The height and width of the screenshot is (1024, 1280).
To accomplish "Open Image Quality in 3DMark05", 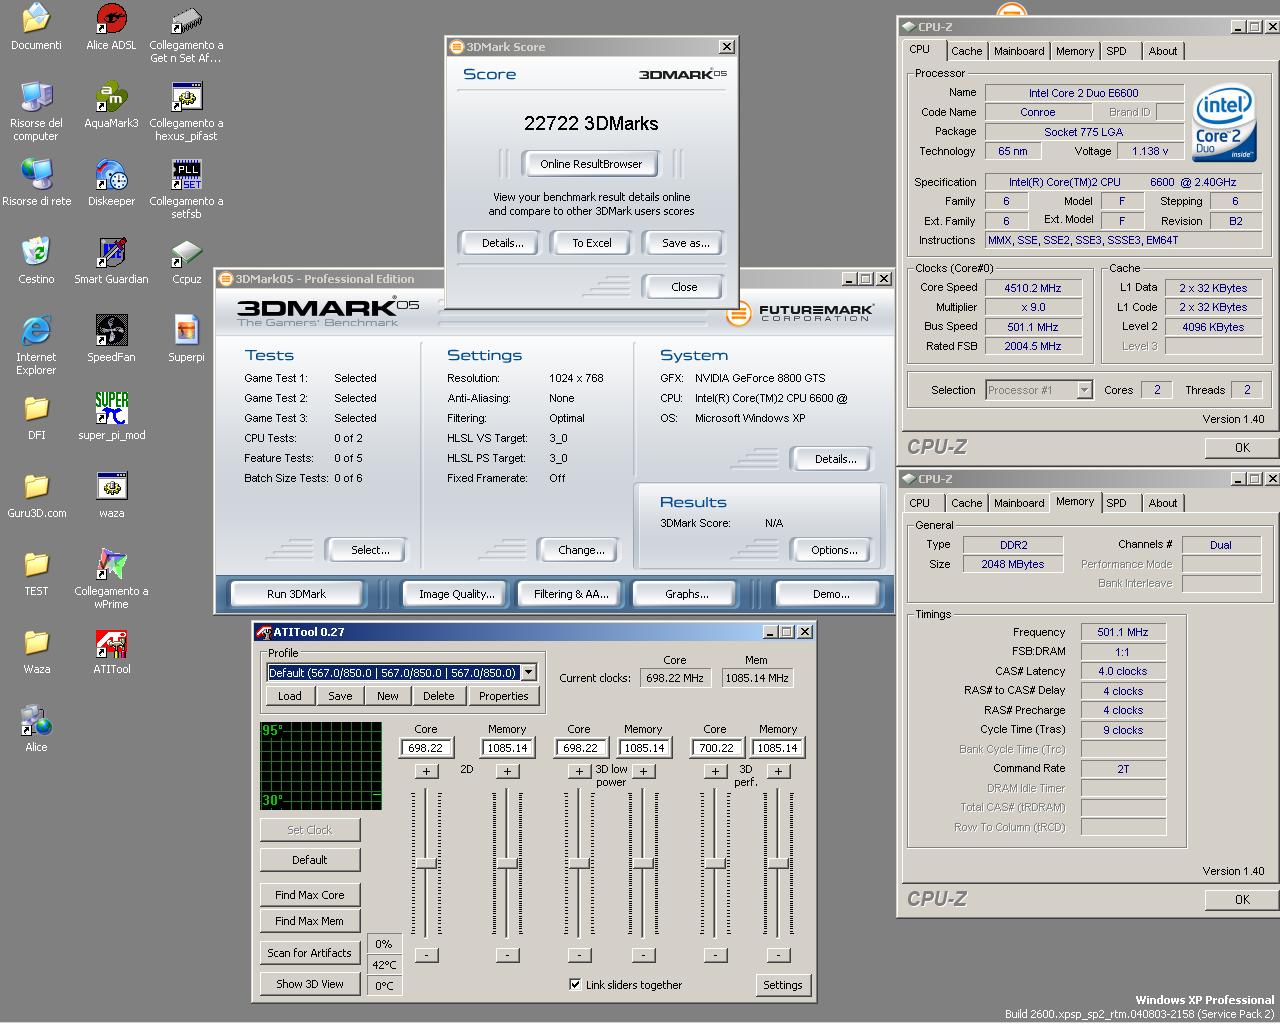I will point(457,594).
